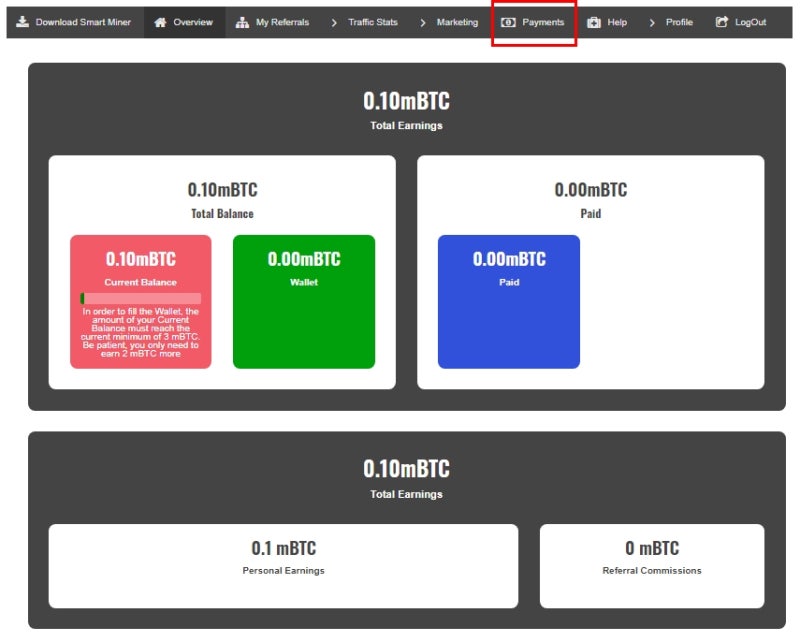Click the Referral Commissions label
This screenshot has width=800, height=642.
click(652, 571)
